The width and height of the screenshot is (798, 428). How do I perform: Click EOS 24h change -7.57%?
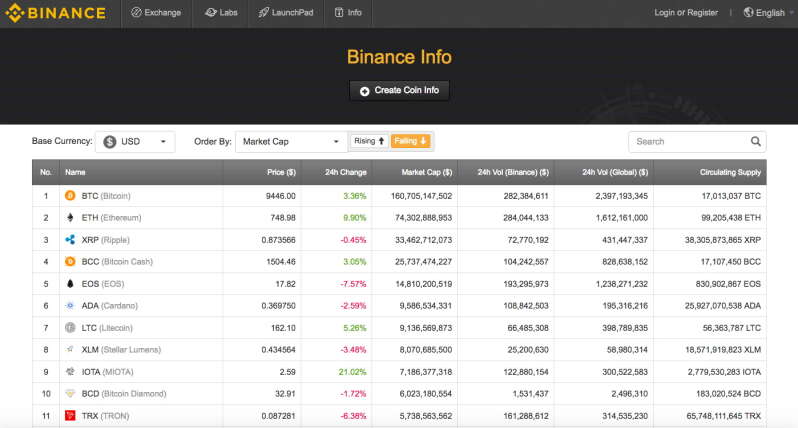(353, 284)
